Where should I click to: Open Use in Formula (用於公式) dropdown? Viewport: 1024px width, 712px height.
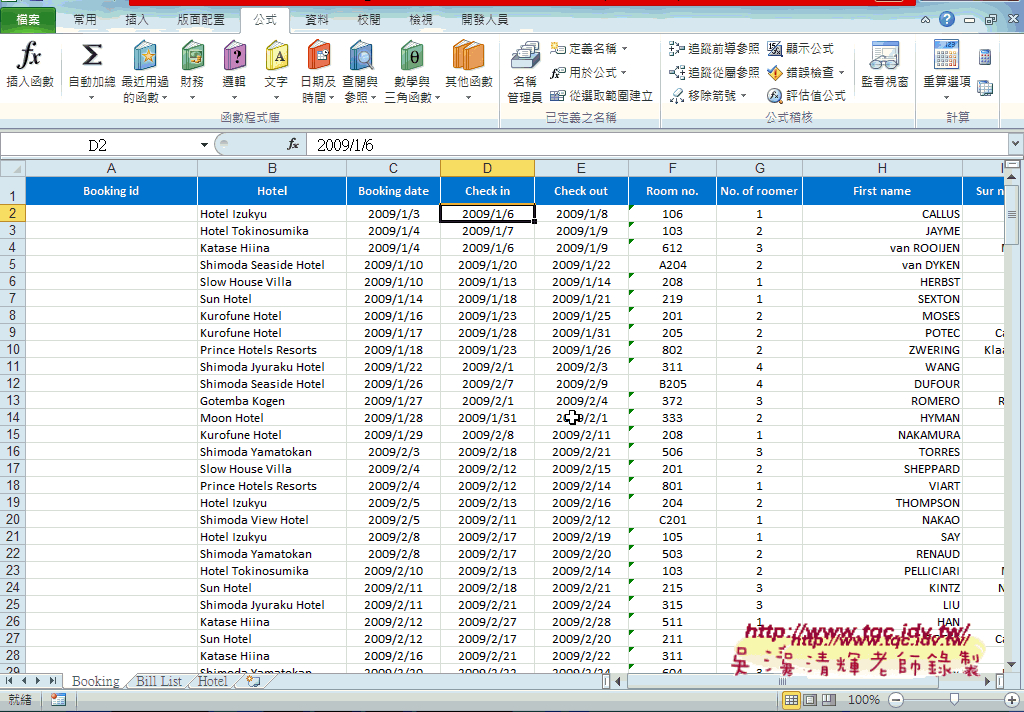click(x=588, y=73)
